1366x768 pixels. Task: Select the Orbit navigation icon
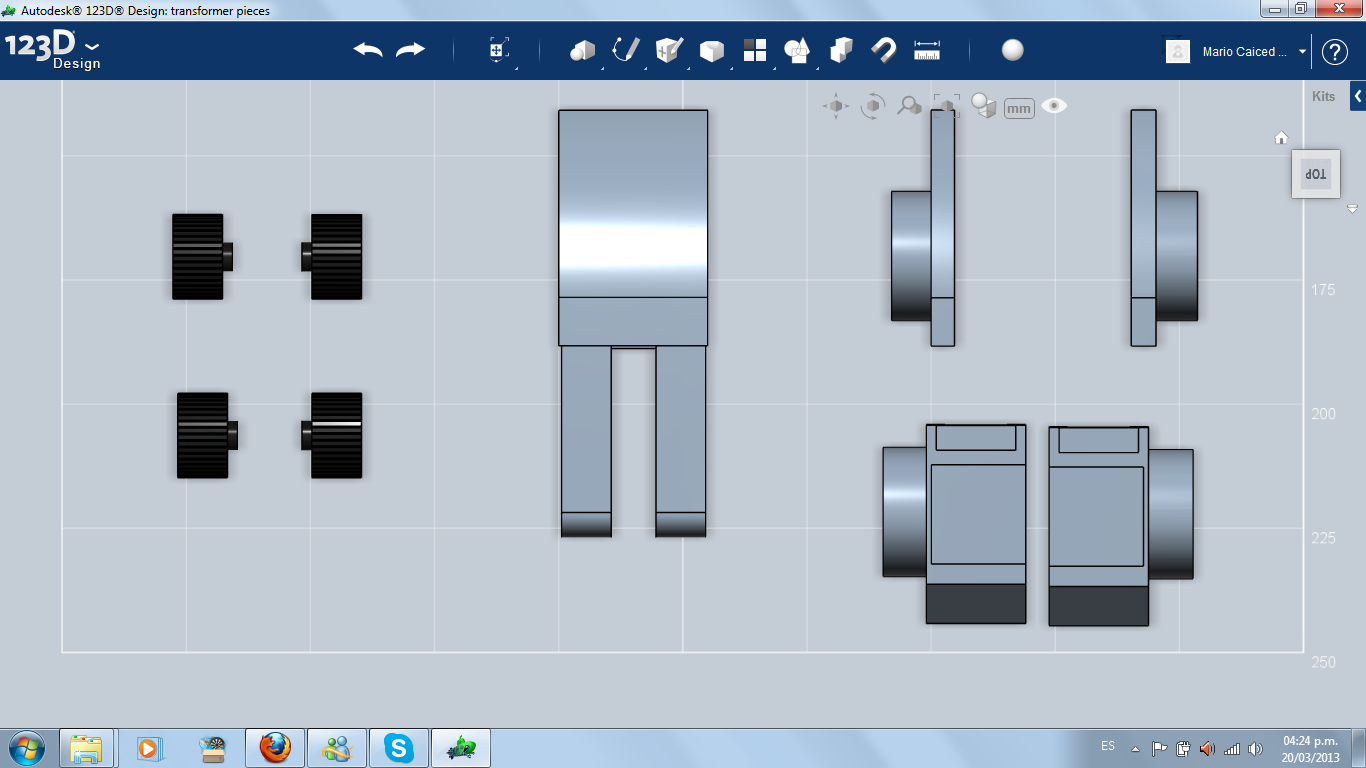pyautogui.click(x=871, y=106)
